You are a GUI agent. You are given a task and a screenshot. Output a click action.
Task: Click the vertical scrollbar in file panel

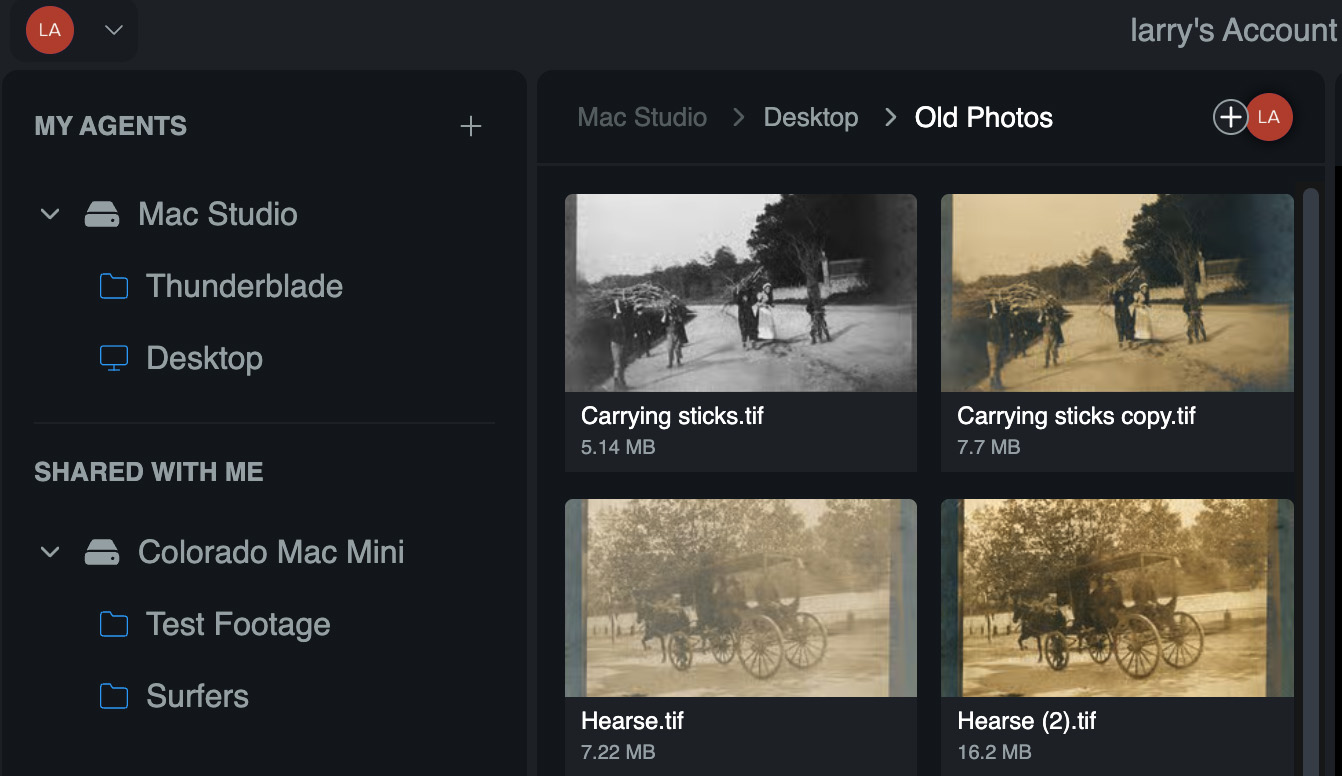[x=1310, y=480]
